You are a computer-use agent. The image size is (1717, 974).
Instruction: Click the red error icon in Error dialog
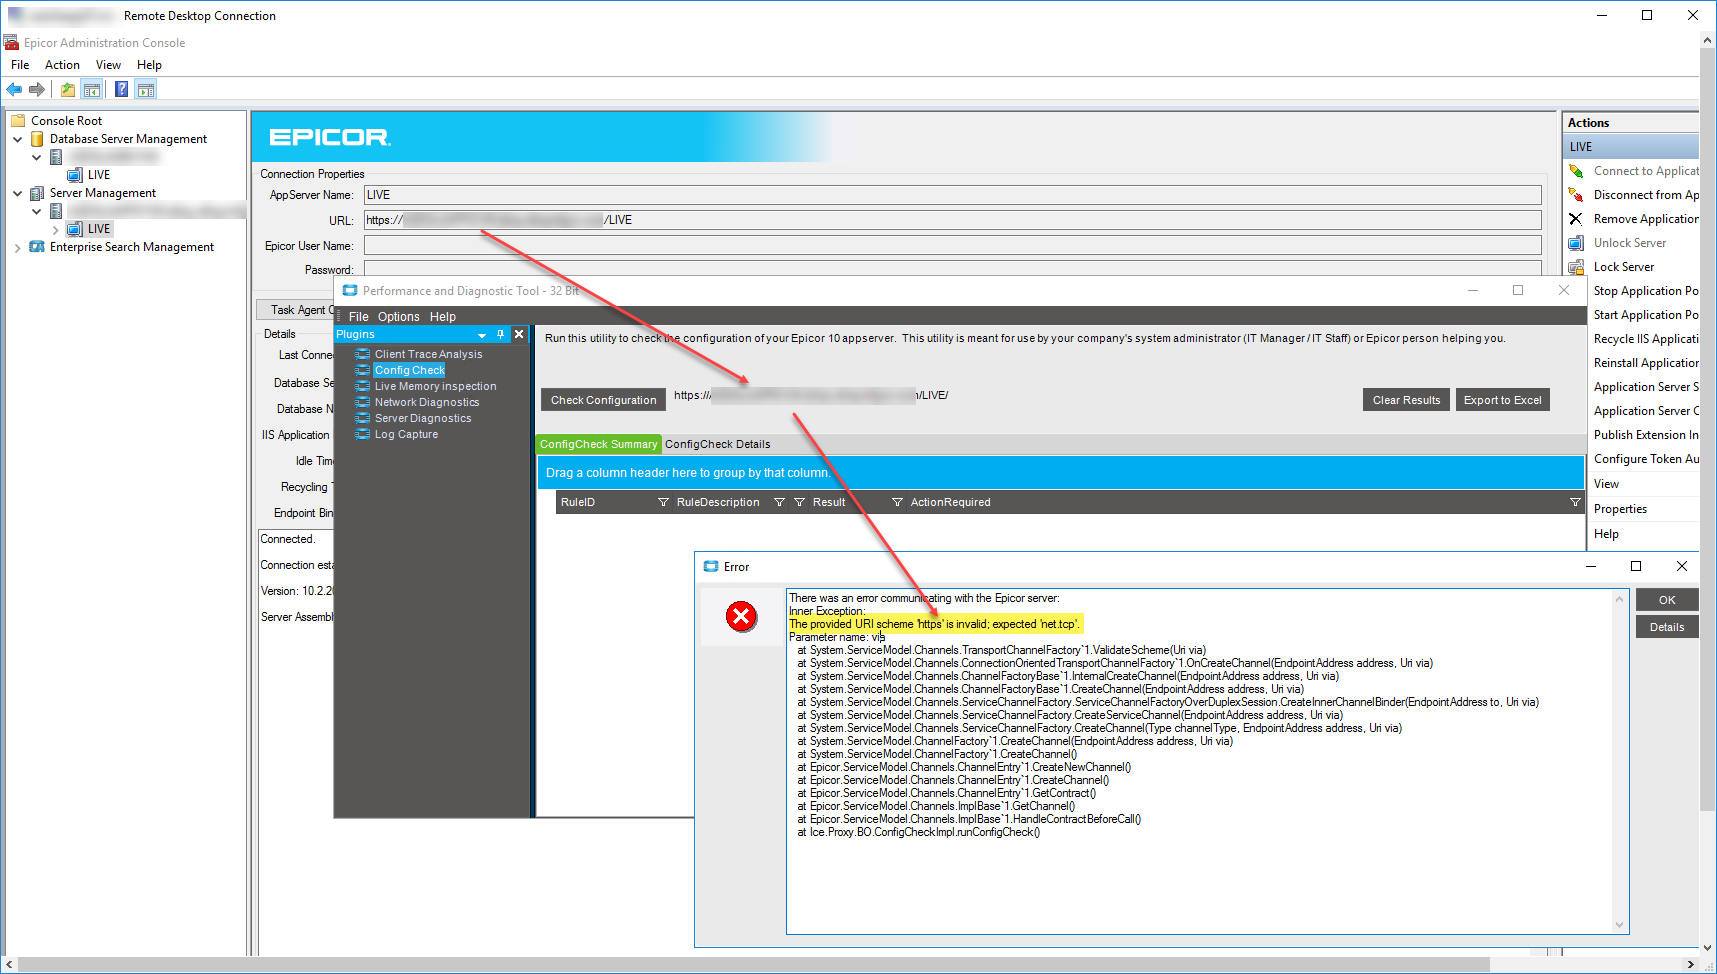pos(741,616)
